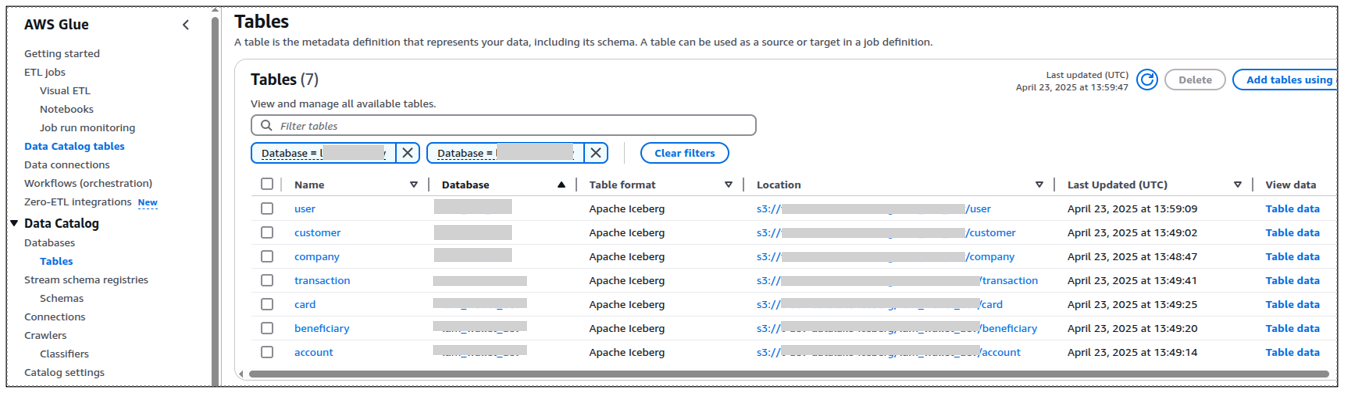
Task: View Table data for user row
Action: click(x=1292, y=209)
